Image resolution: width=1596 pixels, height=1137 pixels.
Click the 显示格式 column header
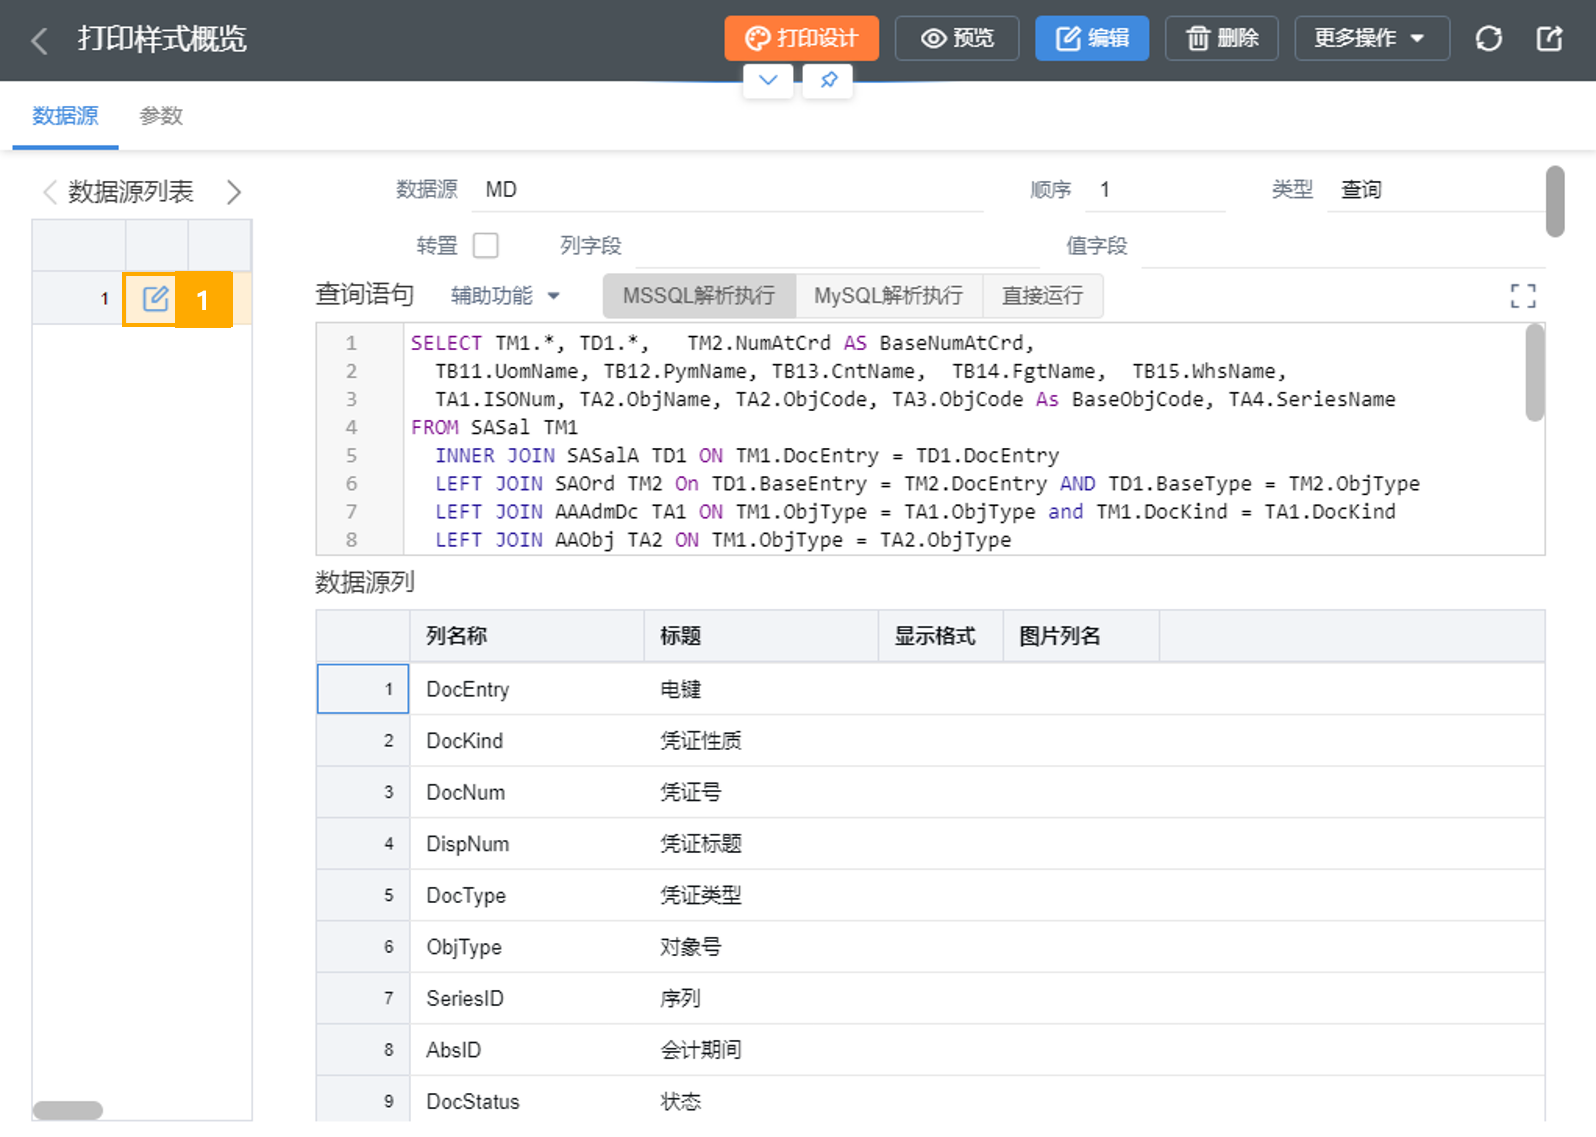click(x=941, y=636)
